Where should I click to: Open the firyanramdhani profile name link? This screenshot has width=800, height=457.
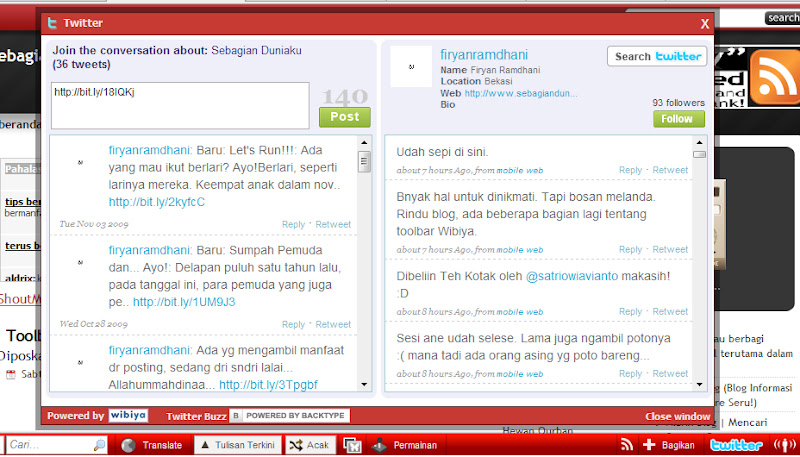484,55
